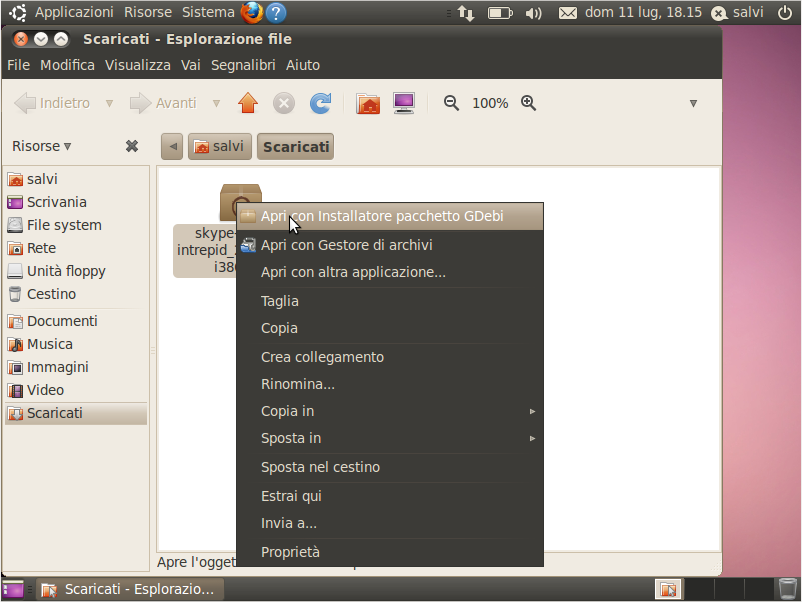Choose Apri con Installatore pacchetto GDebi
The image size is (802, 602).
(390, 216)
